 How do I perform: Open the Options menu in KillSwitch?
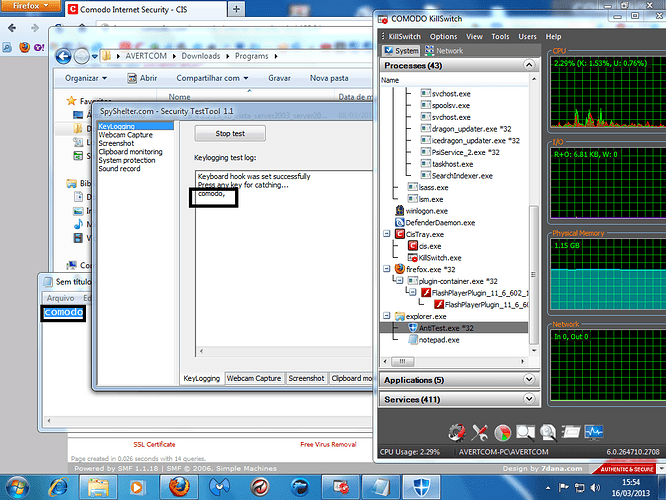[x=443, y=37]
